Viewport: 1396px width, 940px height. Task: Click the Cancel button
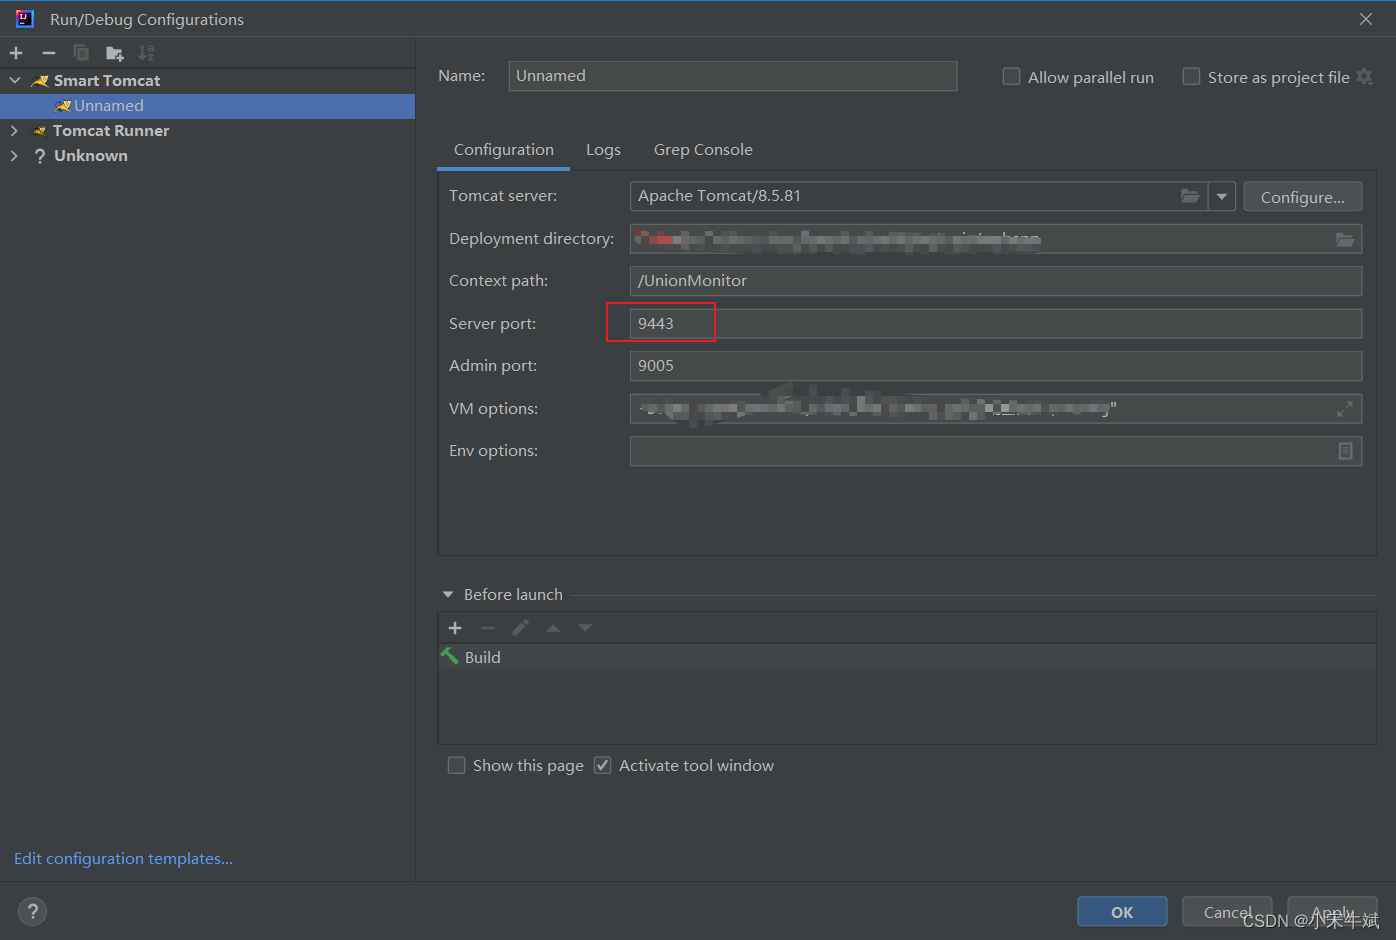point(1227,912)
